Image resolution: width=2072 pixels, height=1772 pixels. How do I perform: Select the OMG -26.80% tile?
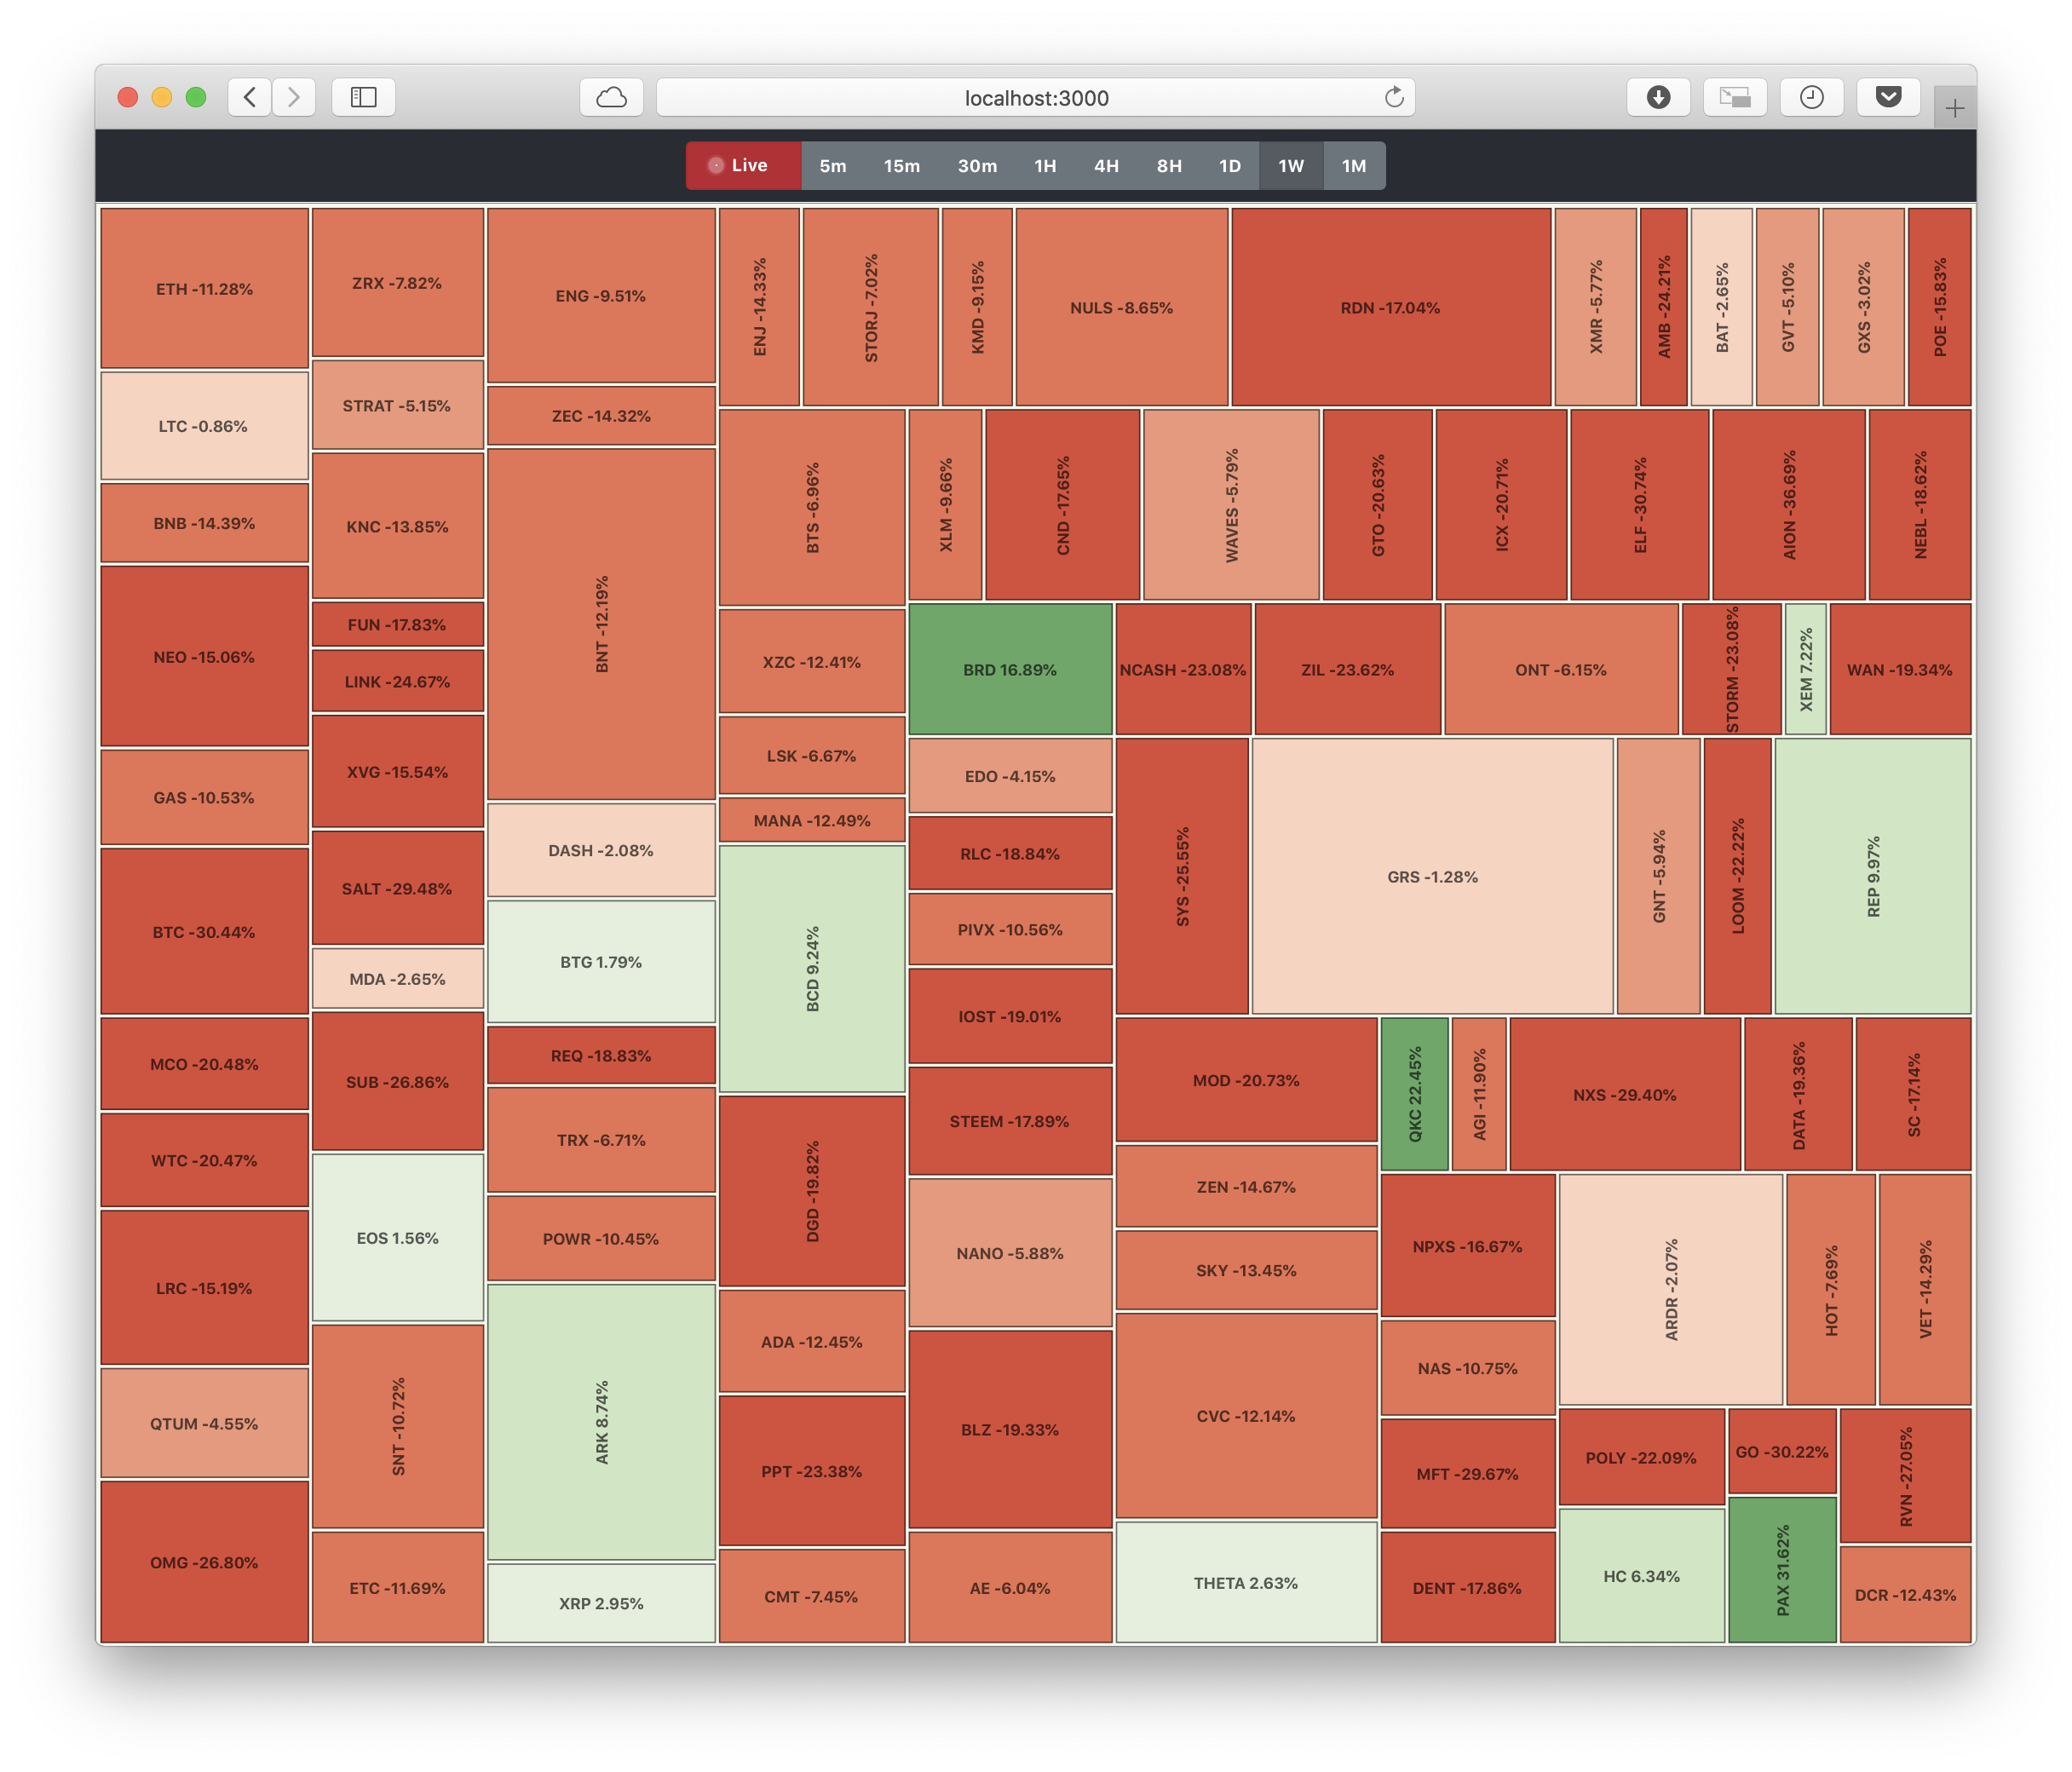[x=204, y=1562]
